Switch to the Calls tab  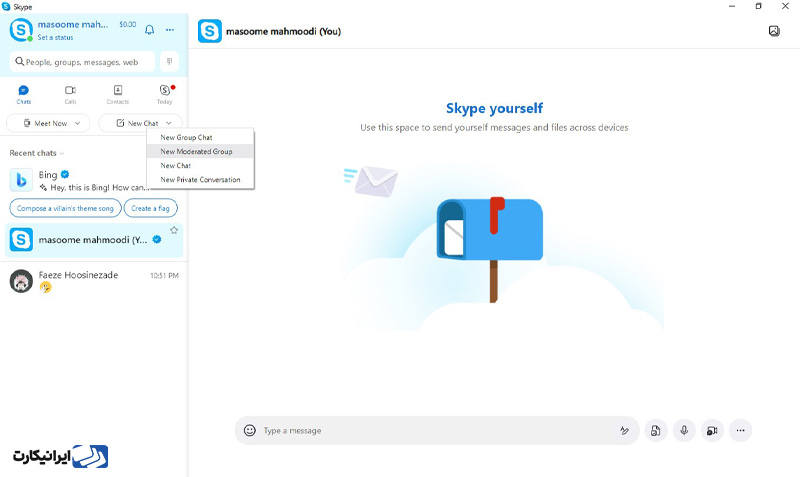(x=70, y=94)
